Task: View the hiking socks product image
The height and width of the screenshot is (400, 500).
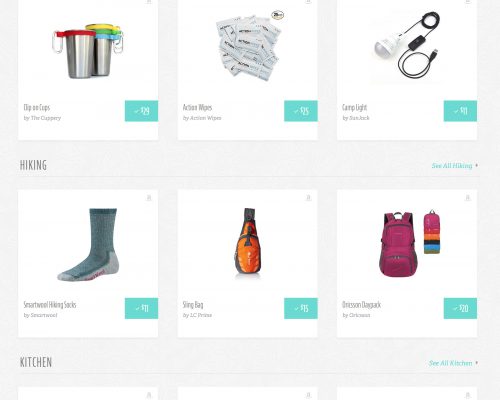Action: point(88,245)
